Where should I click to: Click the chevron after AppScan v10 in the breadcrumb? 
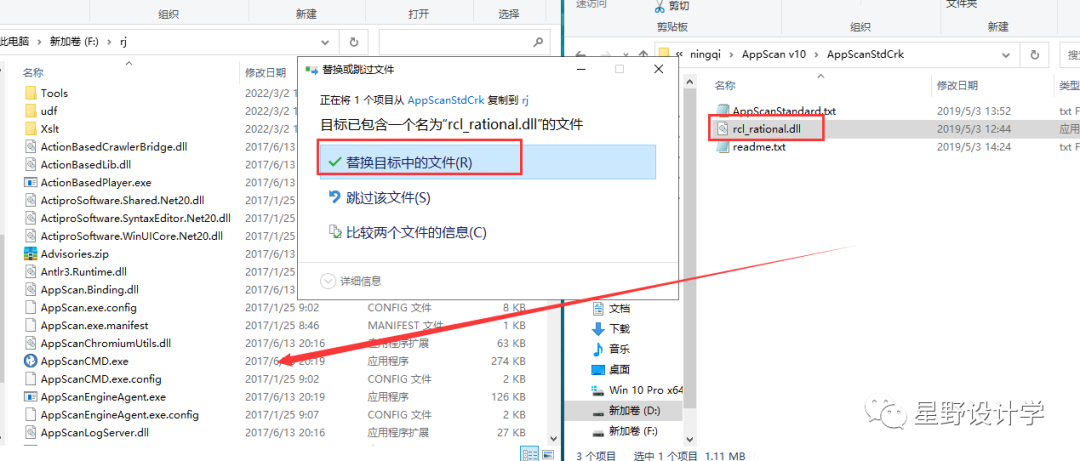(x=817, y=54)
